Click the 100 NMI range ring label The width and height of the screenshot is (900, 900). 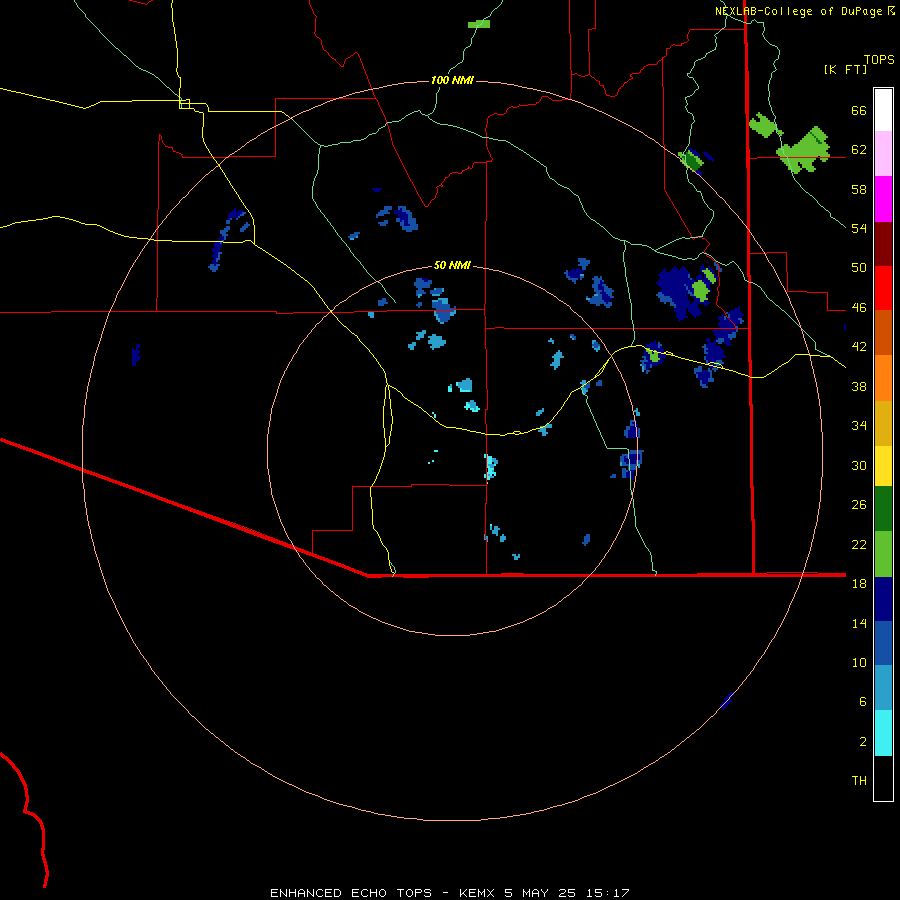[452, 80]
